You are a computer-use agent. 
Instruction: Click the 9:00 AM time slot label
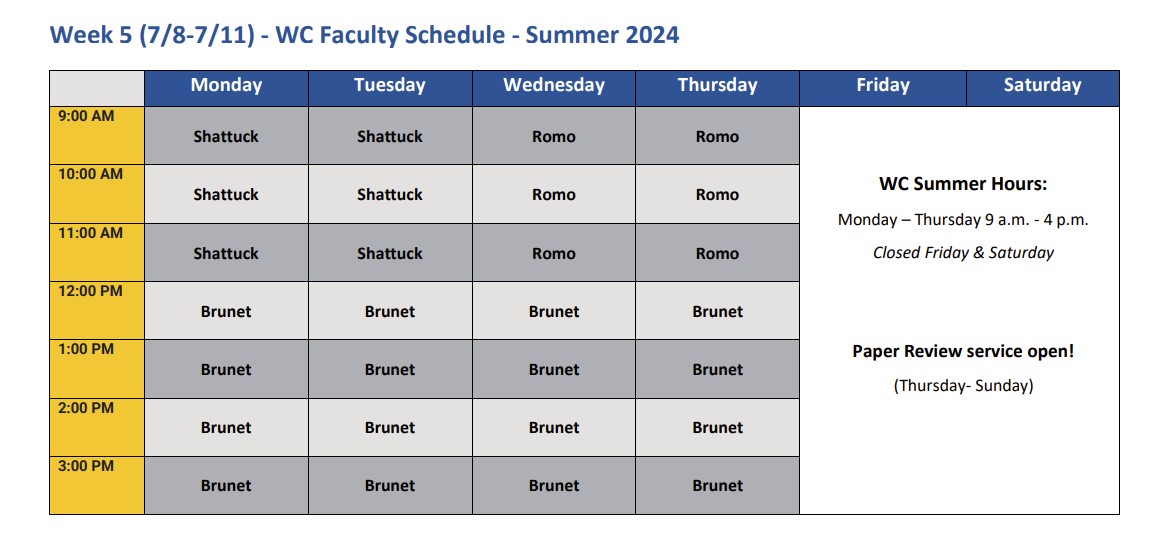(87, 116)
